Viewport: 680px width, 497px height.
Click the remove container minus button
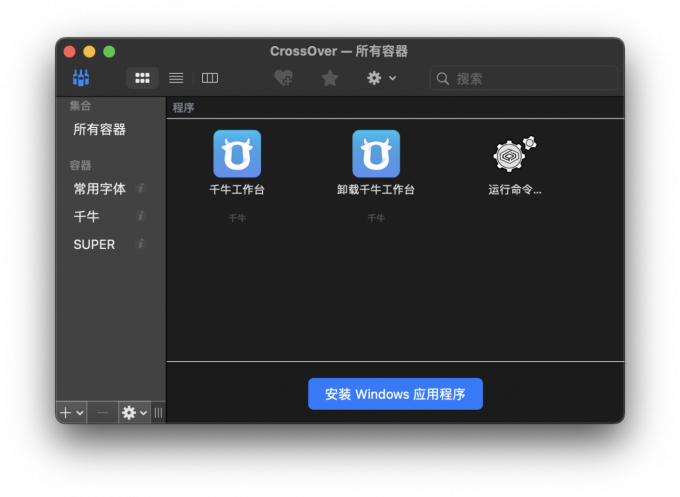coord(103,412)
